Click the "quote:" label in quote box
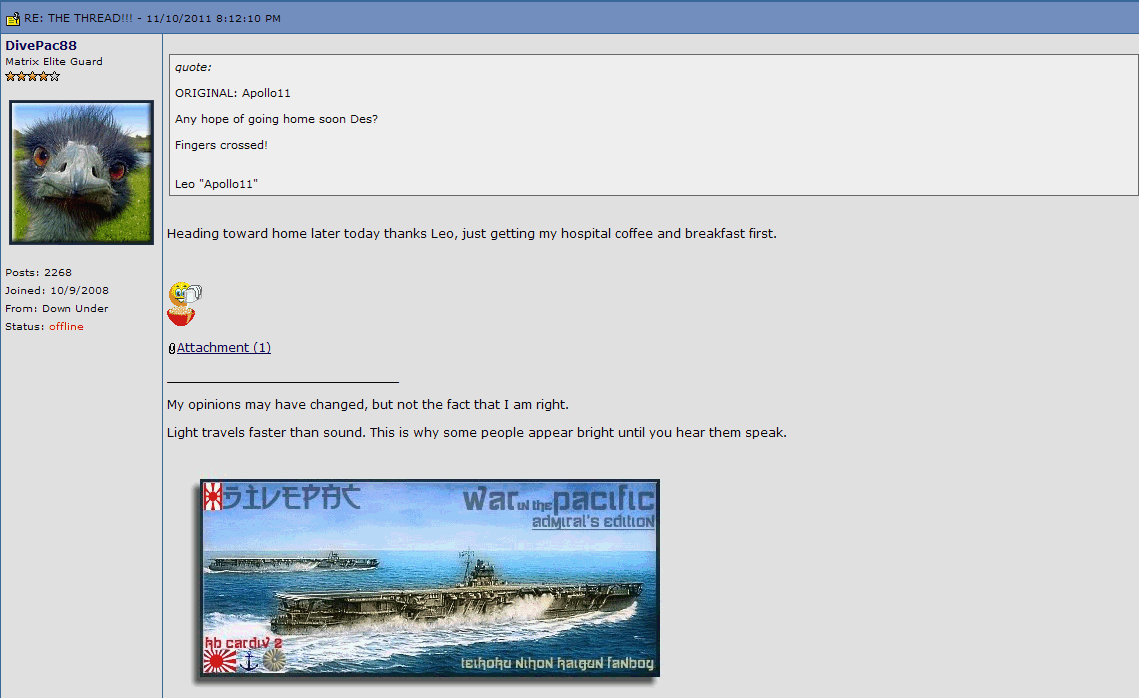 click(193, 67)
